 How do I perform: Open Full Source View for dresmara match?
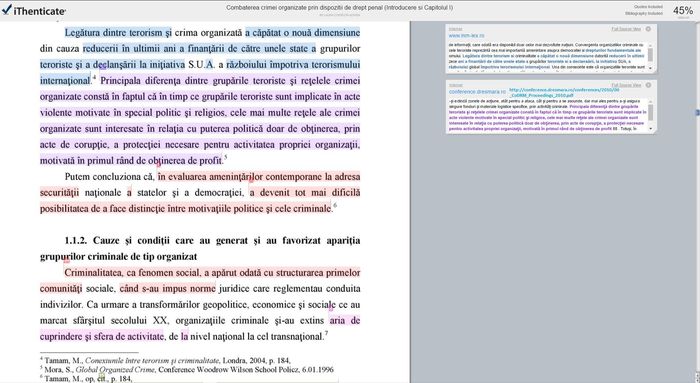626,85
